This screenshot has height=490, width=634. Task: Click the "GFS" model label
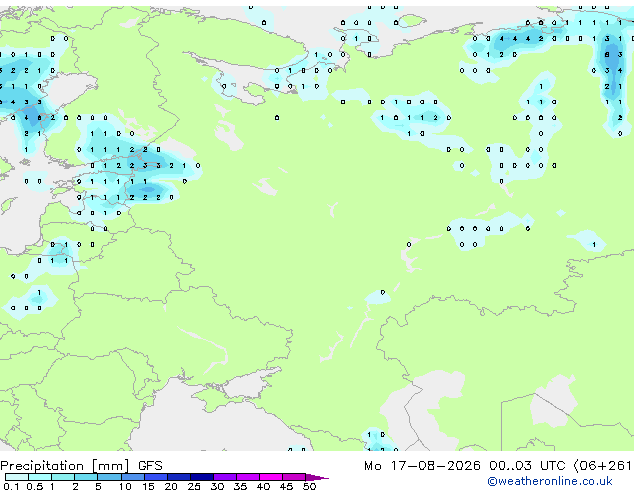coord(150,466)
